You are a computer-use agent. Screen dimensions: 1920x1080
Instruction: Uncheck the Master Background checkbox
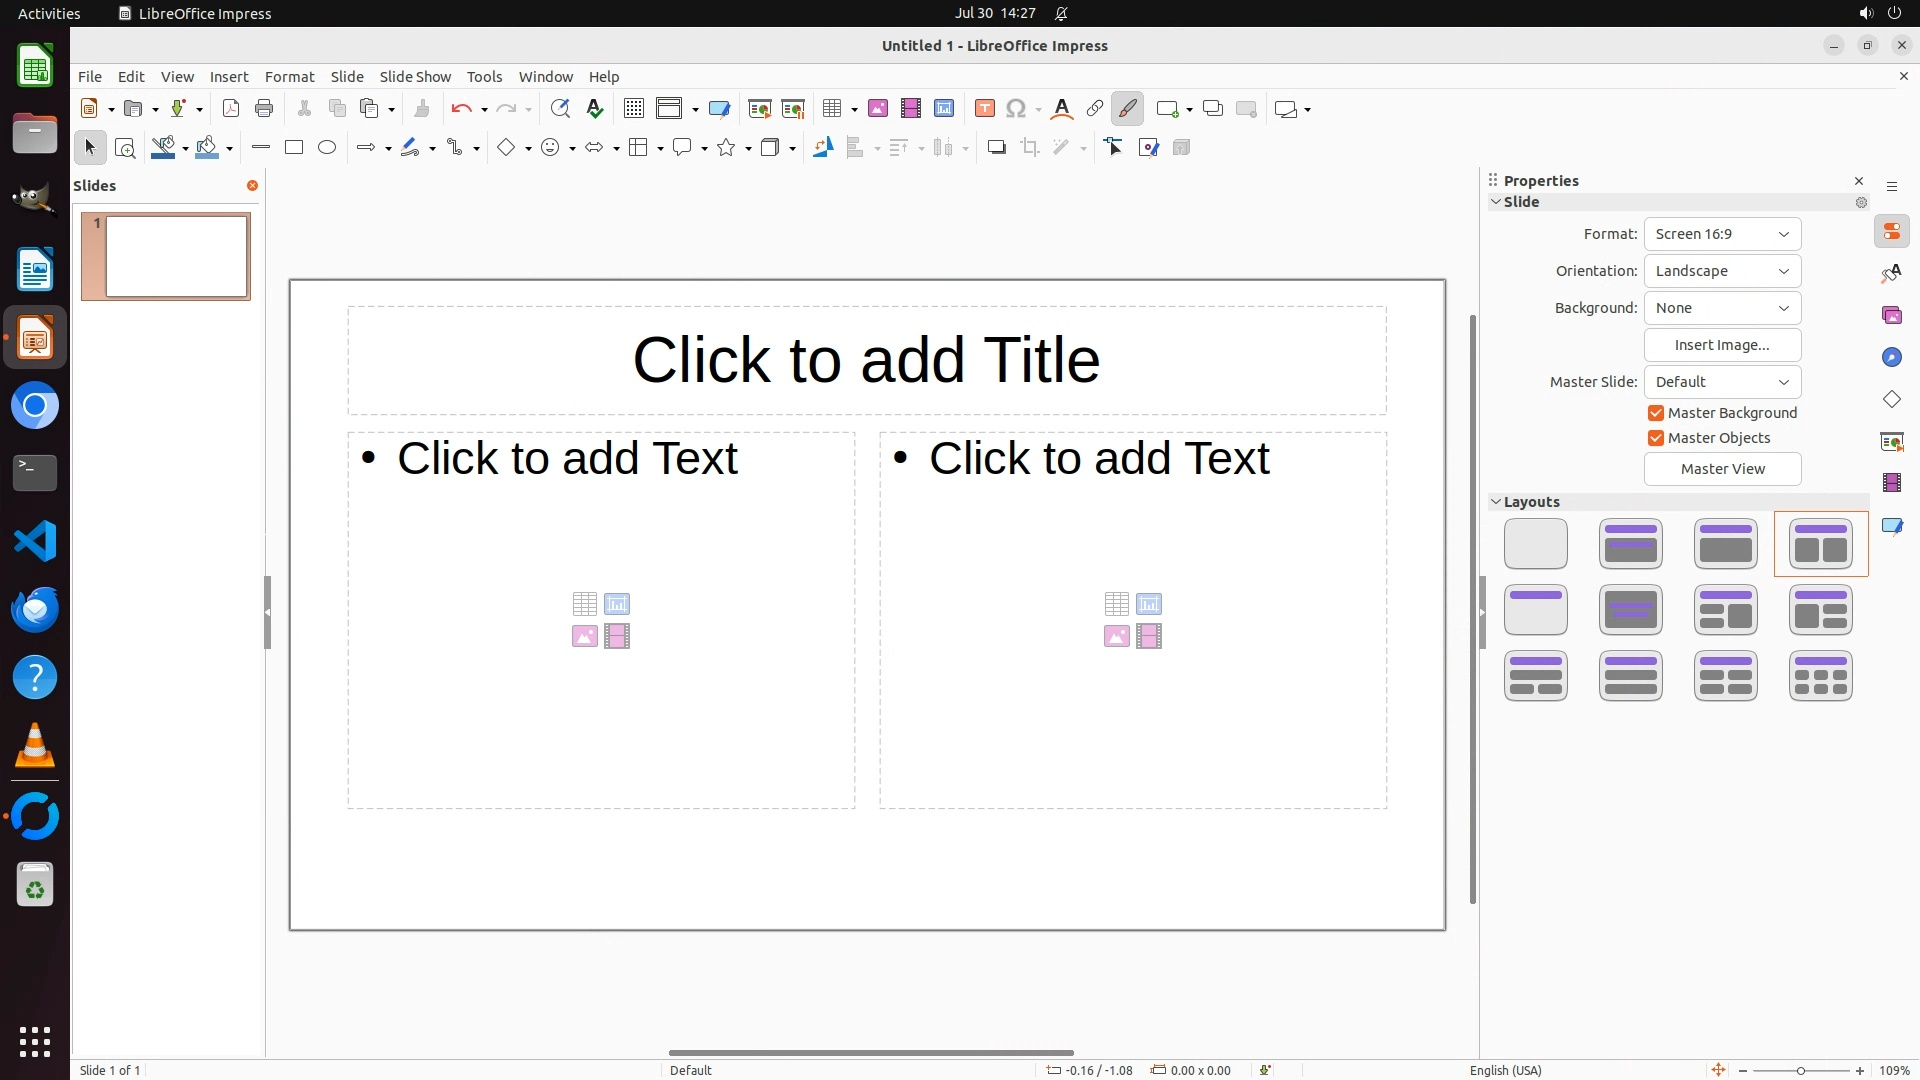[x=1656, y=413]
